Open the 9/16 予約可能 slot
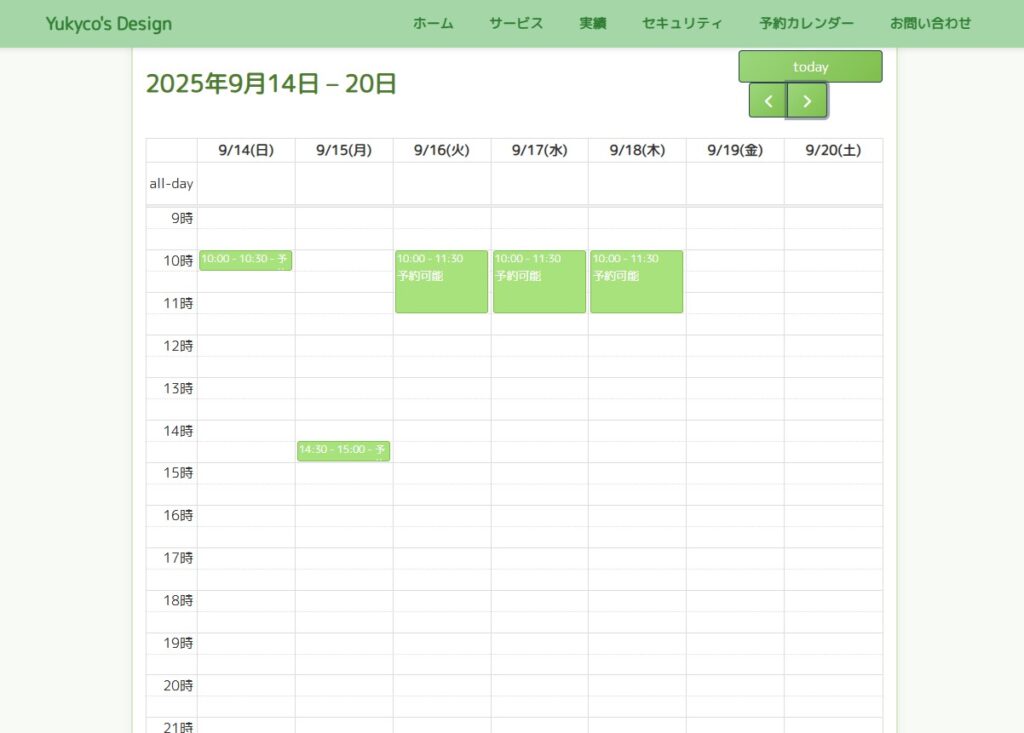 (x=441, y=282)
